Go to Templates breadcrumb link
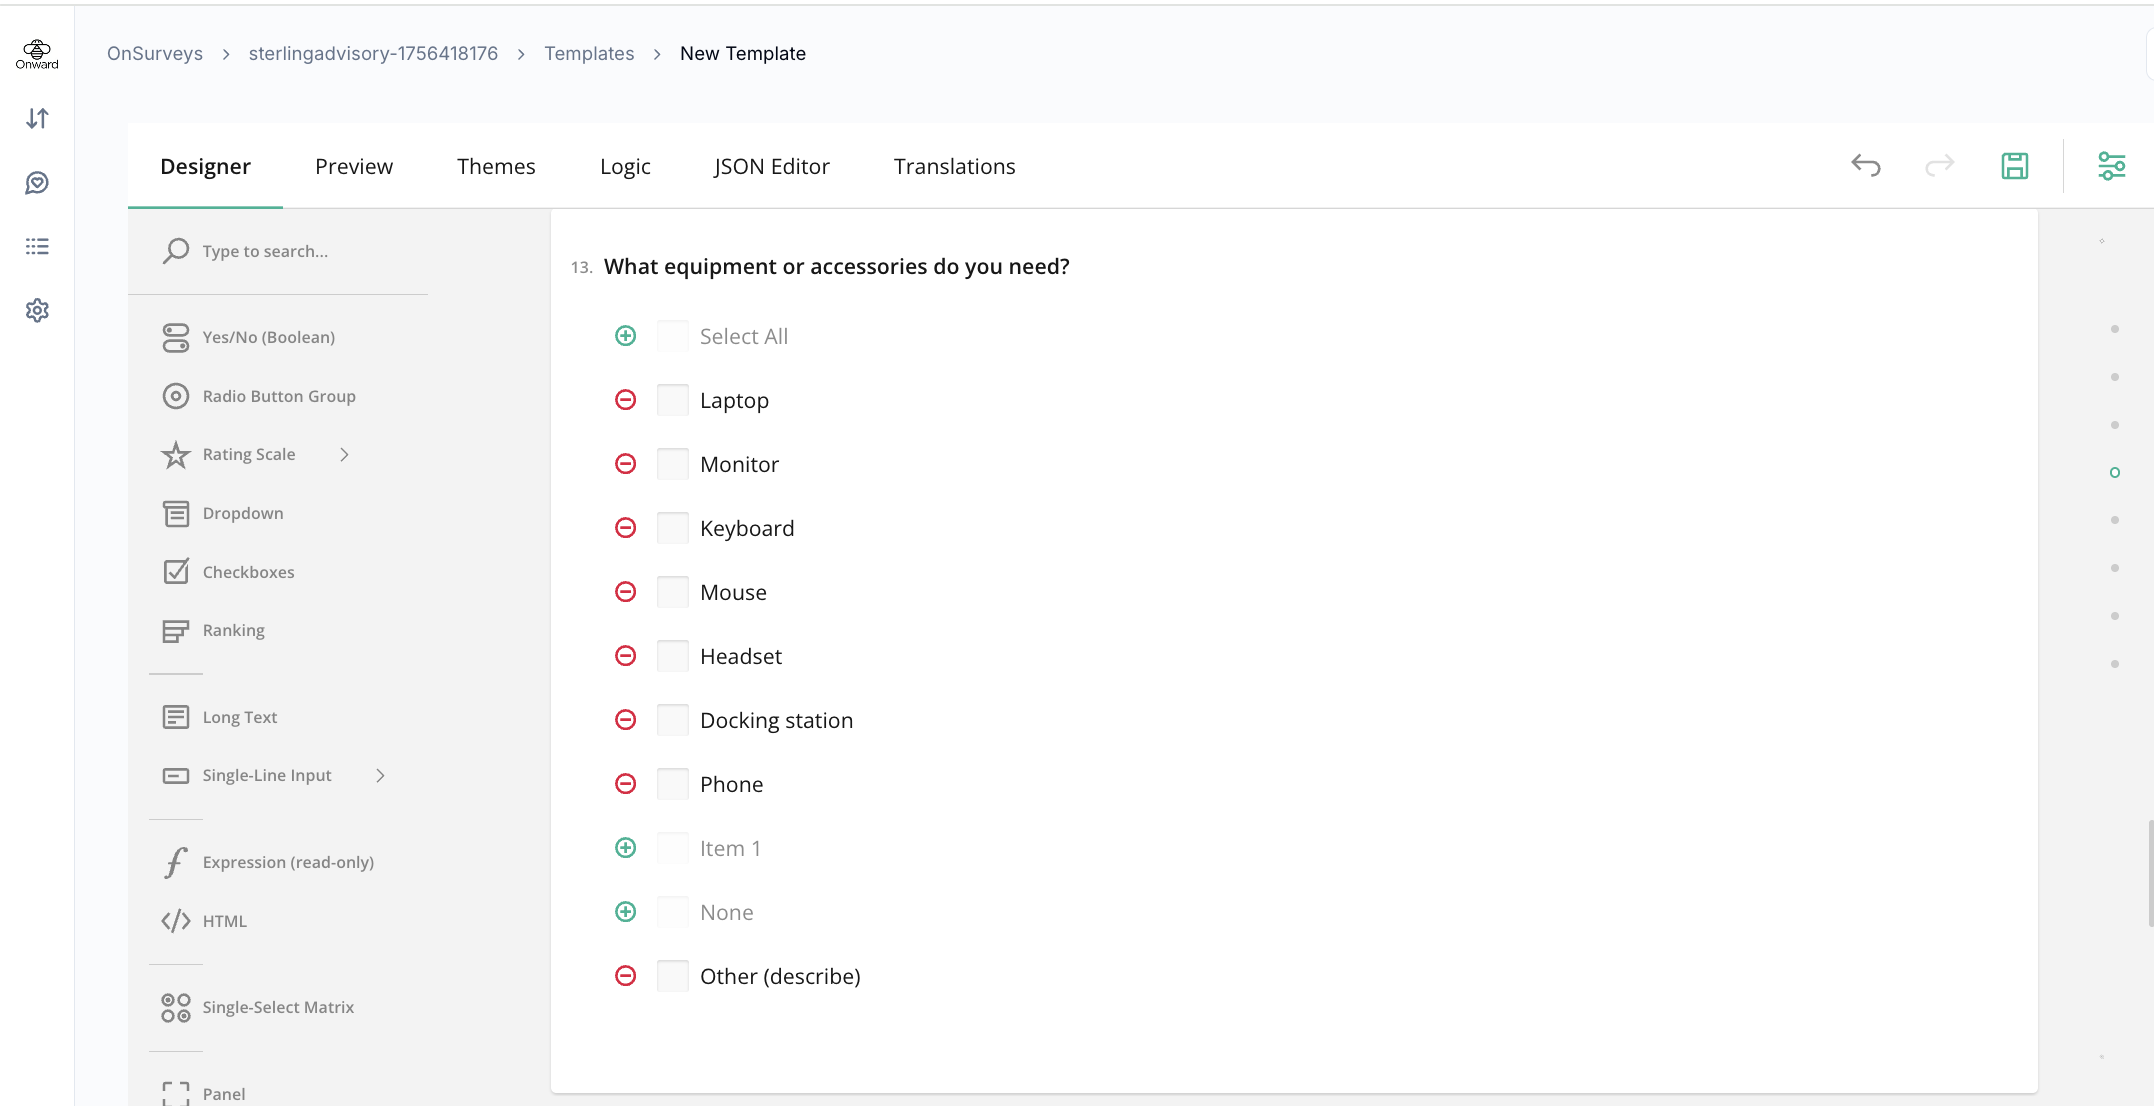 click(589, 53)
